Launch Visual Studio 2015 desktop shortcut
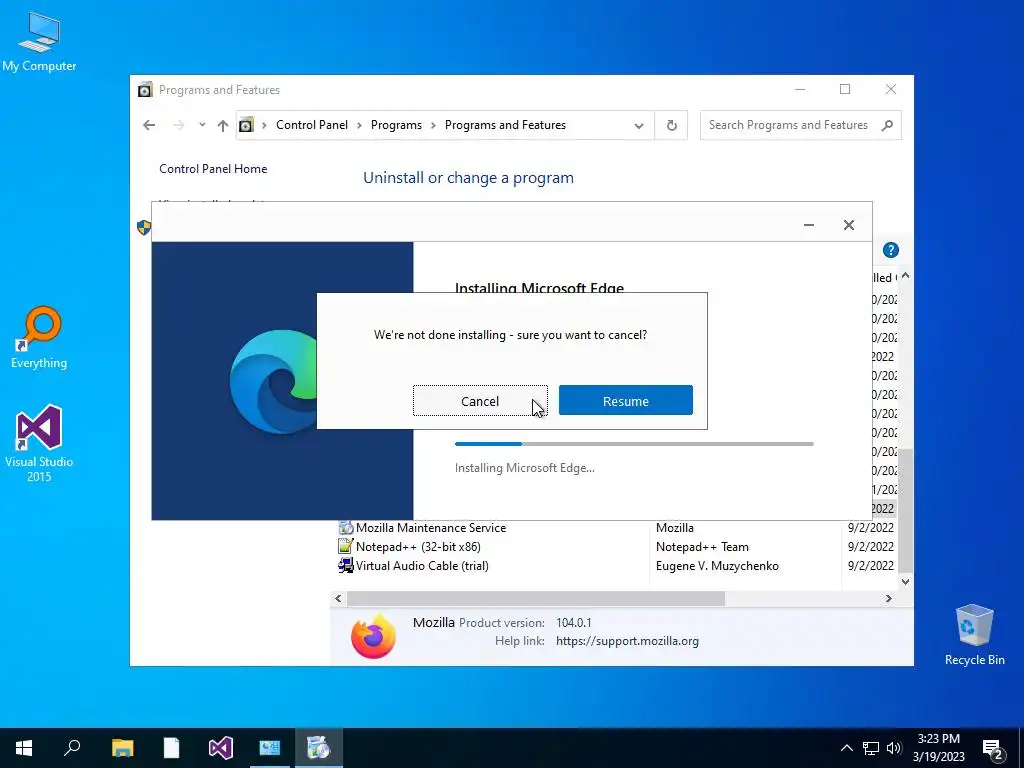The image size is (1024, 768). tap(39, 443)
